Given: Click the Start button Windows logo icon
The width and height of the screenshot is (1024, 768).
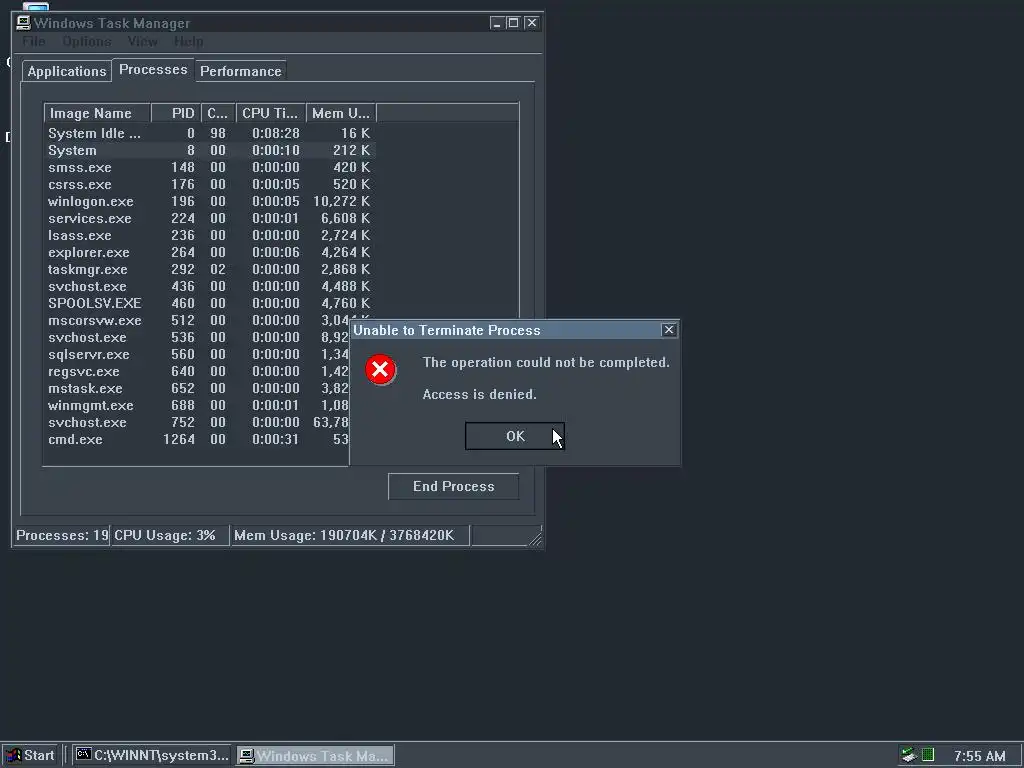Looking at the screenshot, I should click(14, 756).
